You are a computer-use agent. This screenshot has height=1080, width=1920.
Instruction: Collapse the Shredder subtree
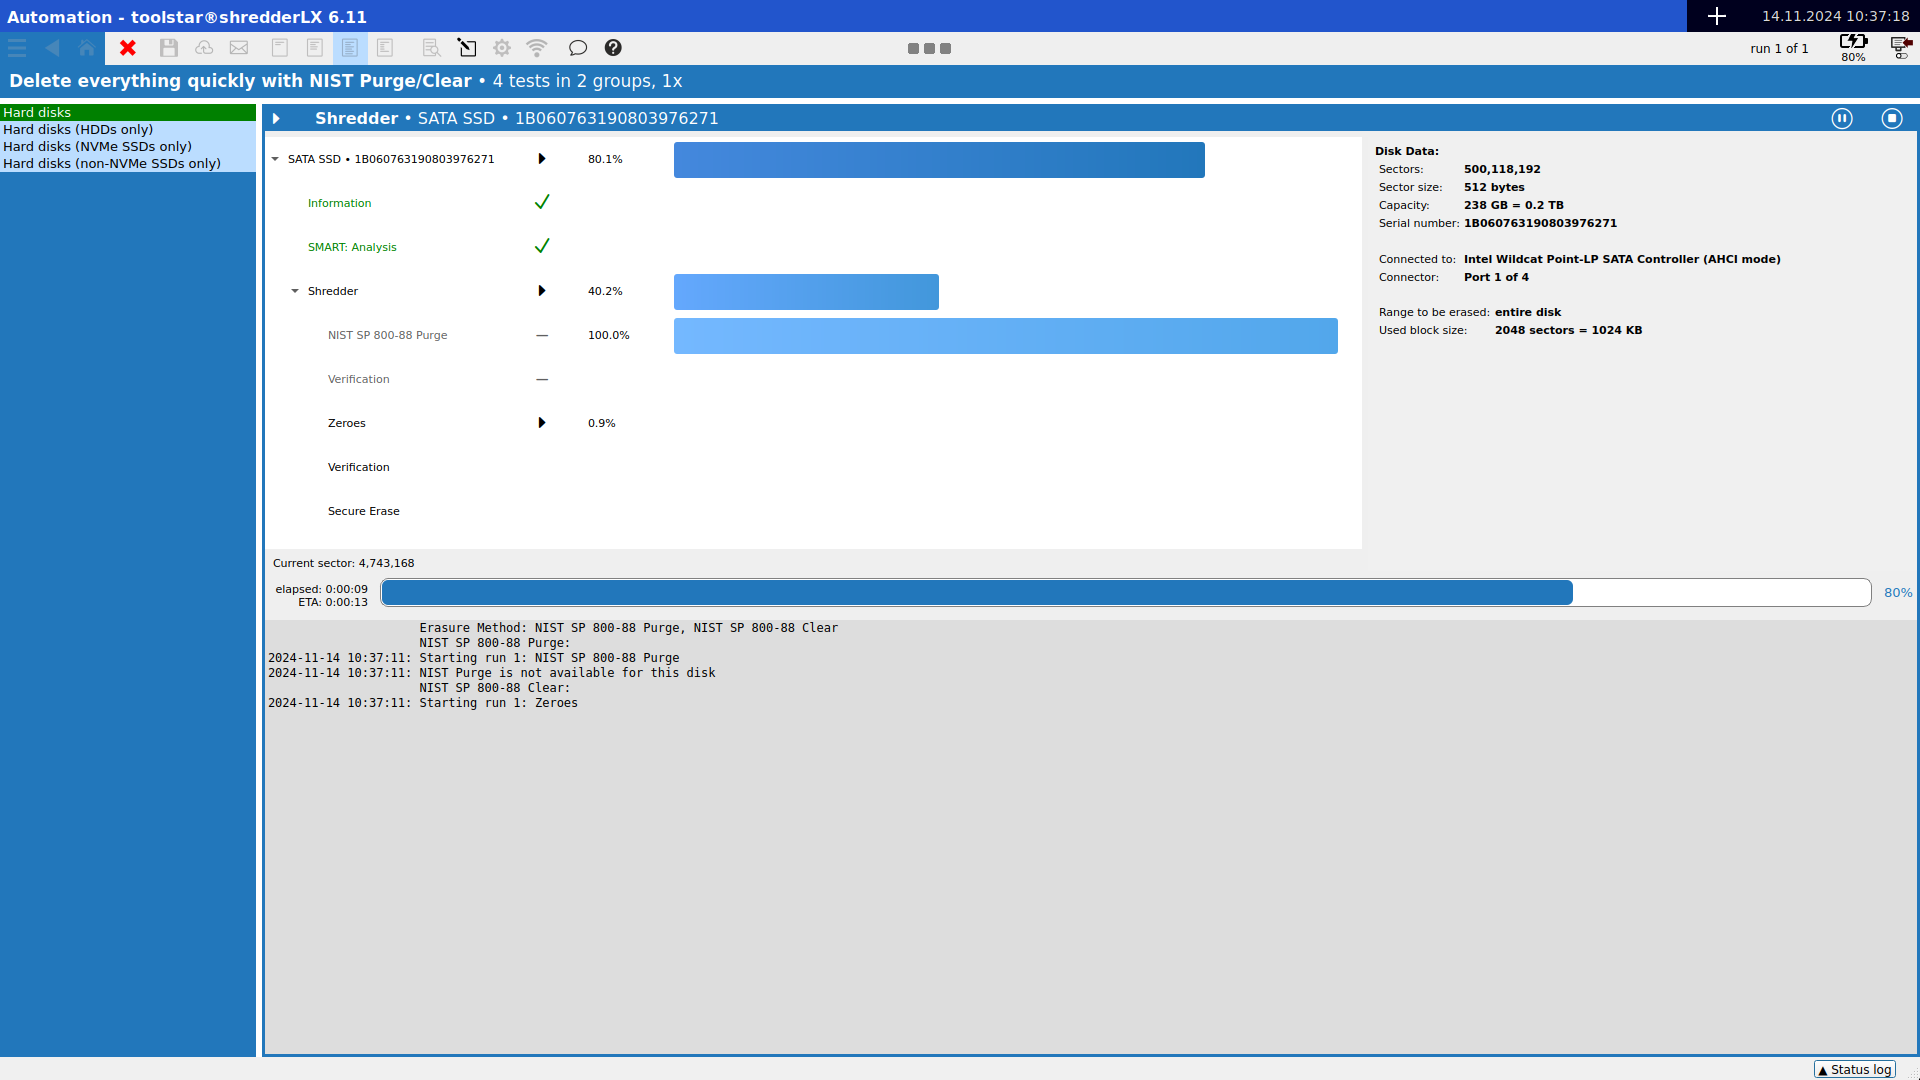[295, 291]
